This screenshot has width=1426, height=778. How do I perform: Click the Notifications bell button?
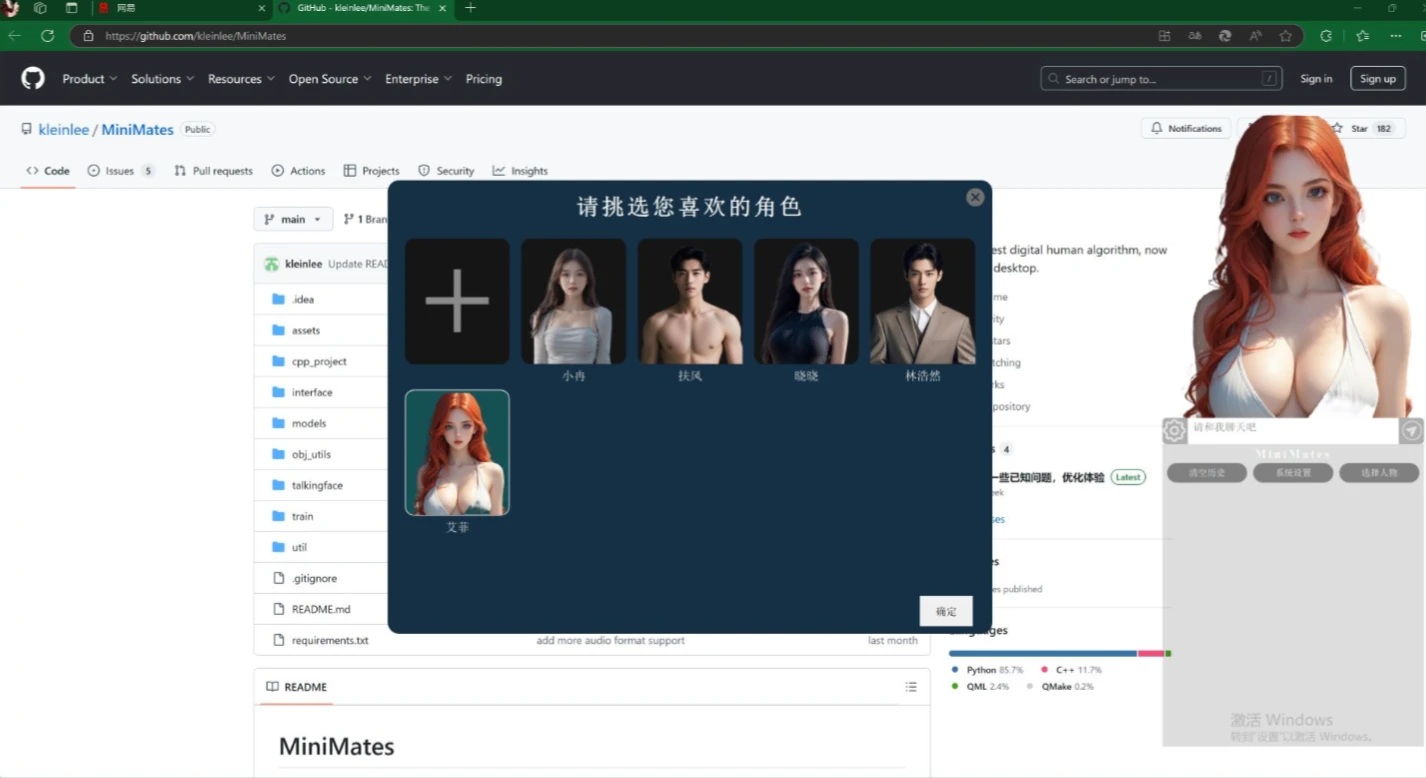[1186, 129]
